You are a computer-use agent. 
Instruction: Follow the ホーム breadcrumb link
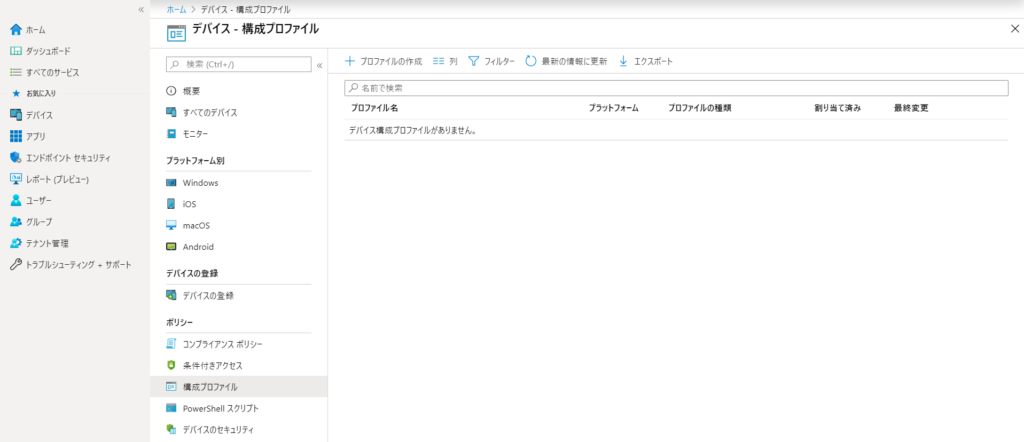(x=176, y=10)
